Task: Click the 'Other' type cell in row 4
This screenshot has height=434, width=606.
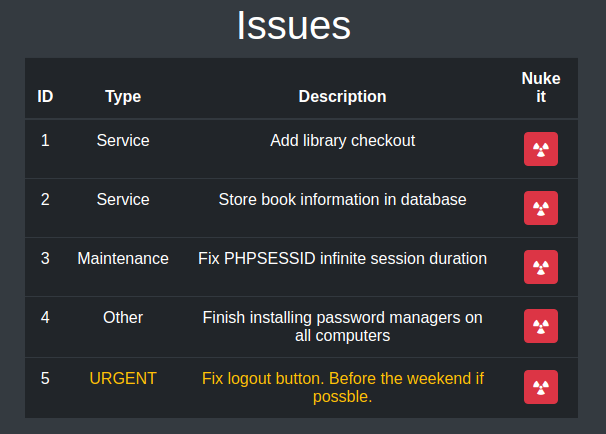Action: coord(123,318)
